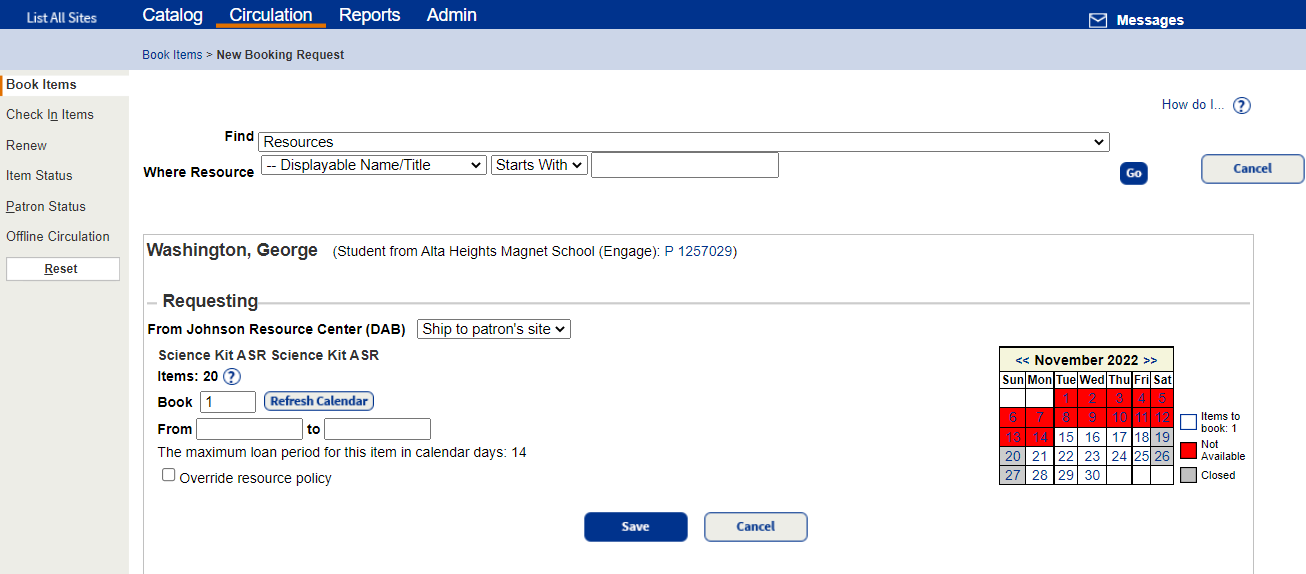The width and height of the screenshot is (1306, 574).
Task: Click the Save button
Action: click(x=636, y=527)
